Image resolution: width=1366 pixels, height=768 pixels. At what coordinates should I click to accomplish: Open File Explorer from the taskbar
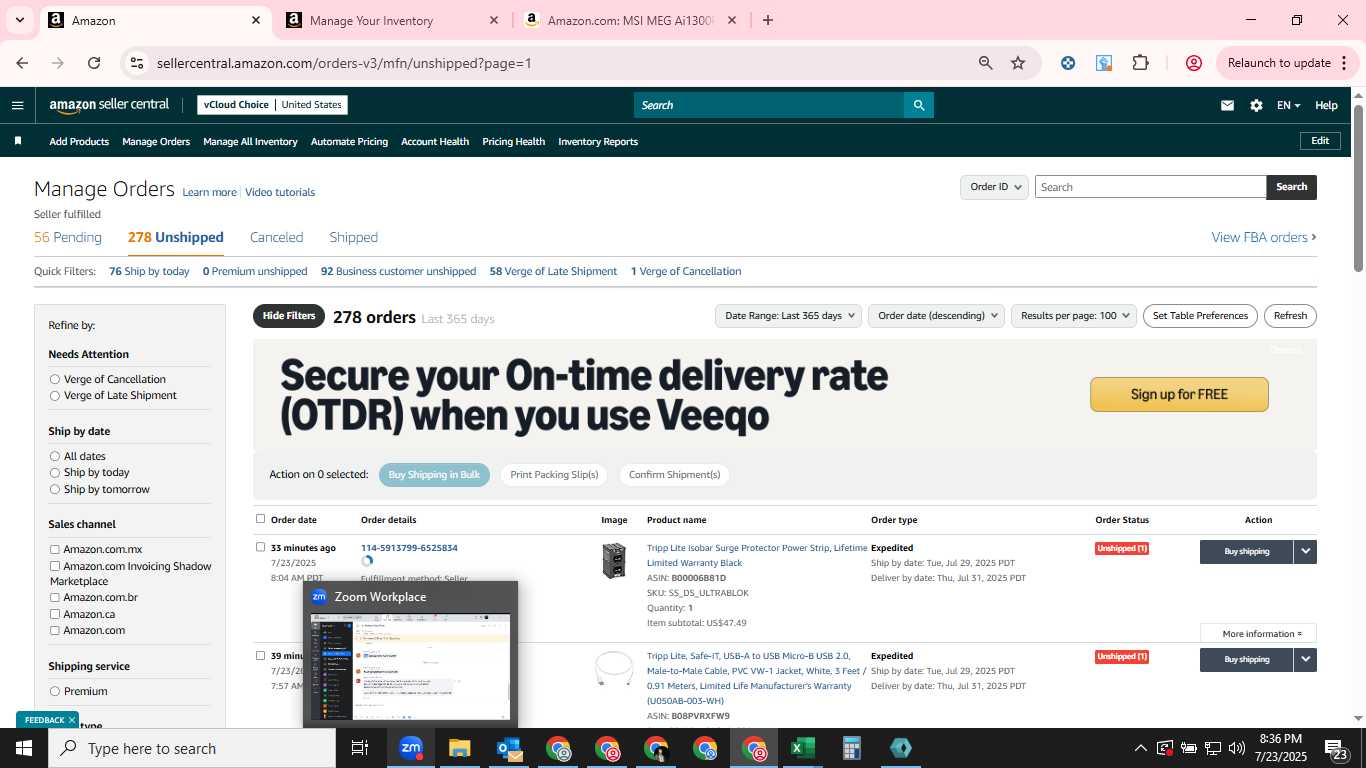coord(459,748)
